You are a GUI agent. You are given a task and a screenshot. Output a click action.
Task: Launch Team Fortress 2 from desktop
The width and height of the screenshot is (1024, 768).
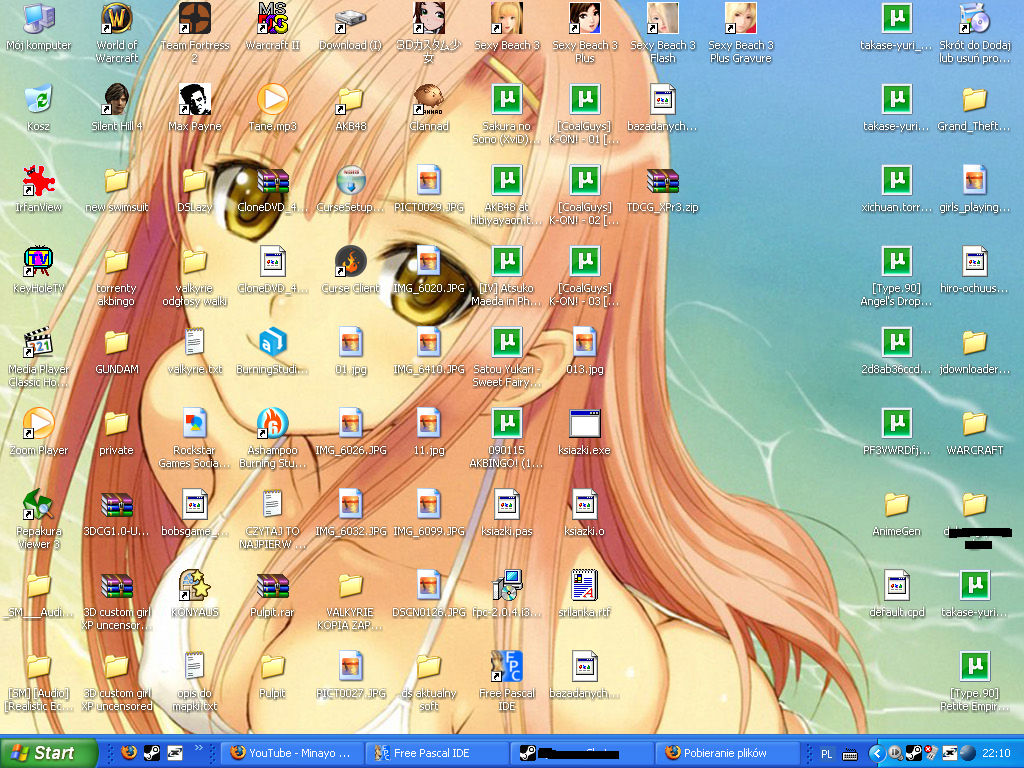[195, 19]
